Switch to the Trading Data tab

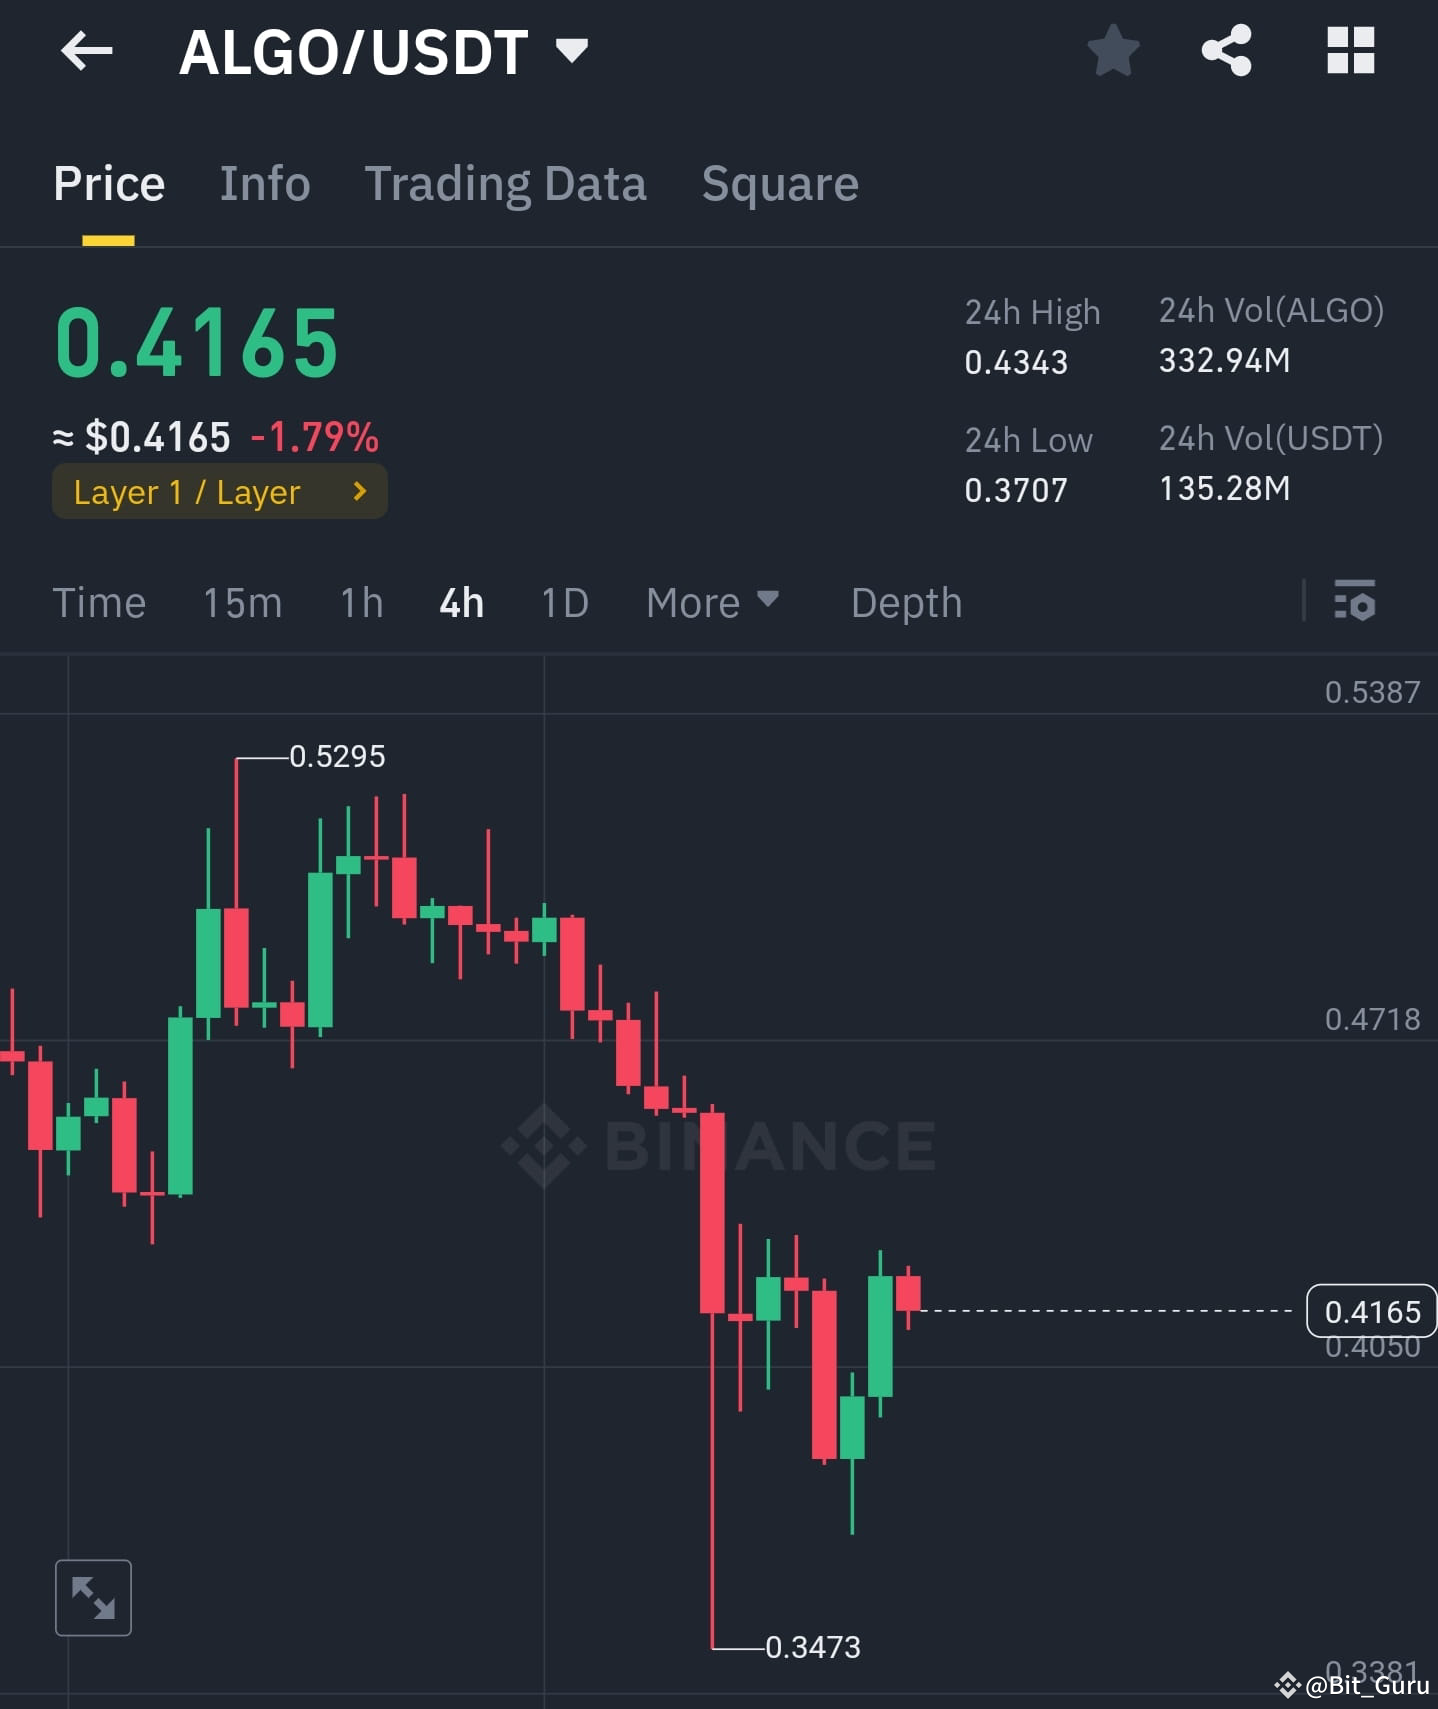[506, 184]
